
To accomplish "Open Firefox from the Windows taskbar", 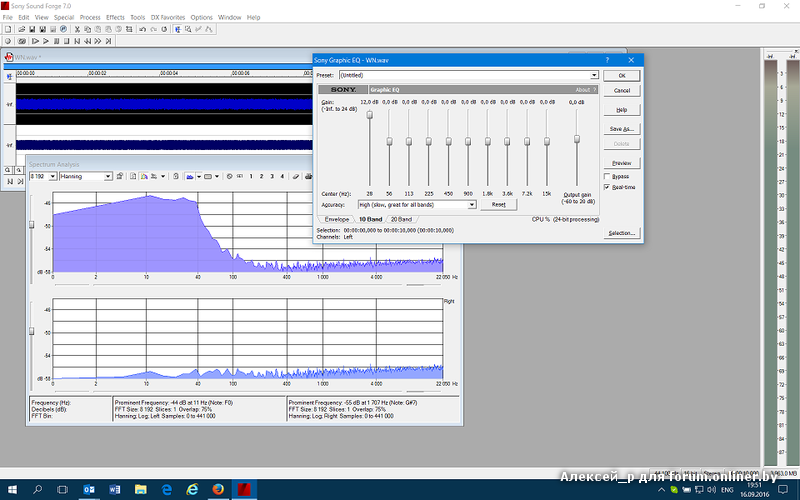I will click(x=218, y=489).
